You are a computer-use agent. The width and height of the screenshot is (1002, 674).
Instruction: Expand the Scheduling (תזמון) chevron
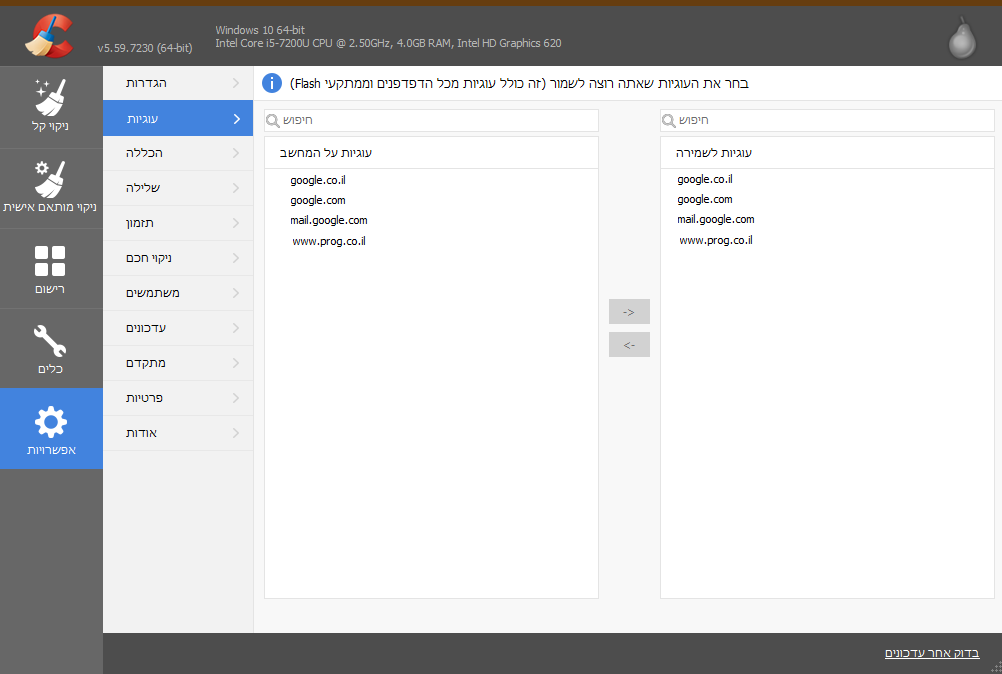click(236, 223)
